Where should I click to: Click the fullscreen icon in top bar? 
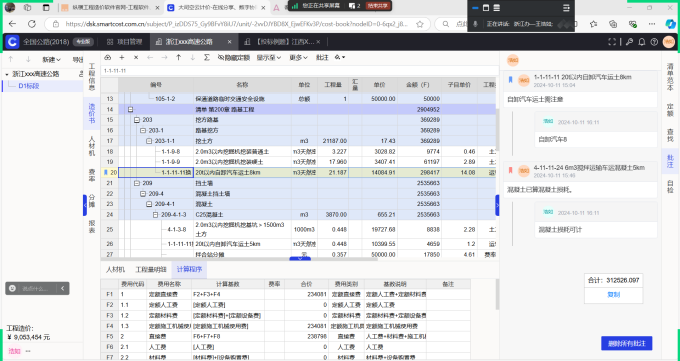(612, 42)
